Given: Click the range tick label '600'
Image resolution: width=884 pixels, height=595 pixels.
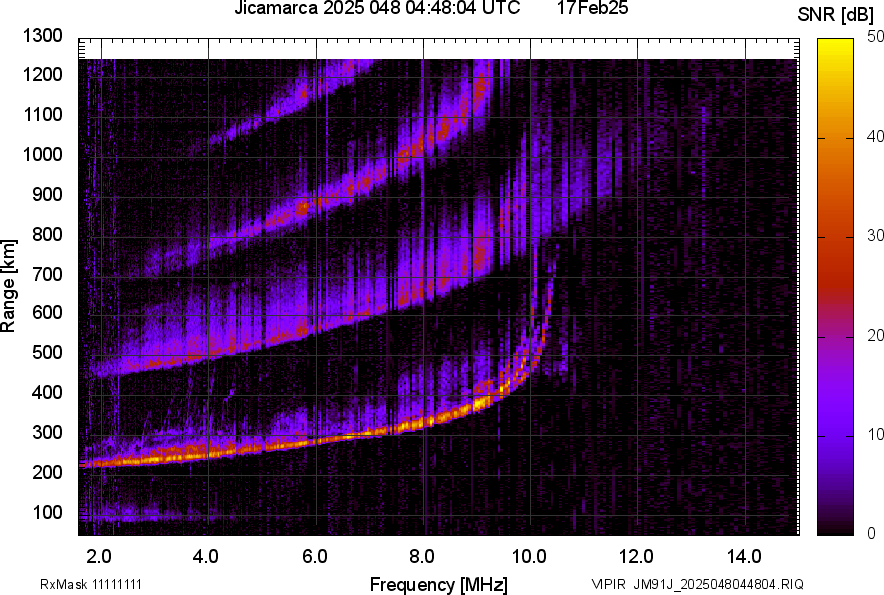Looking at the screenshot, I should tap(47, 312).
